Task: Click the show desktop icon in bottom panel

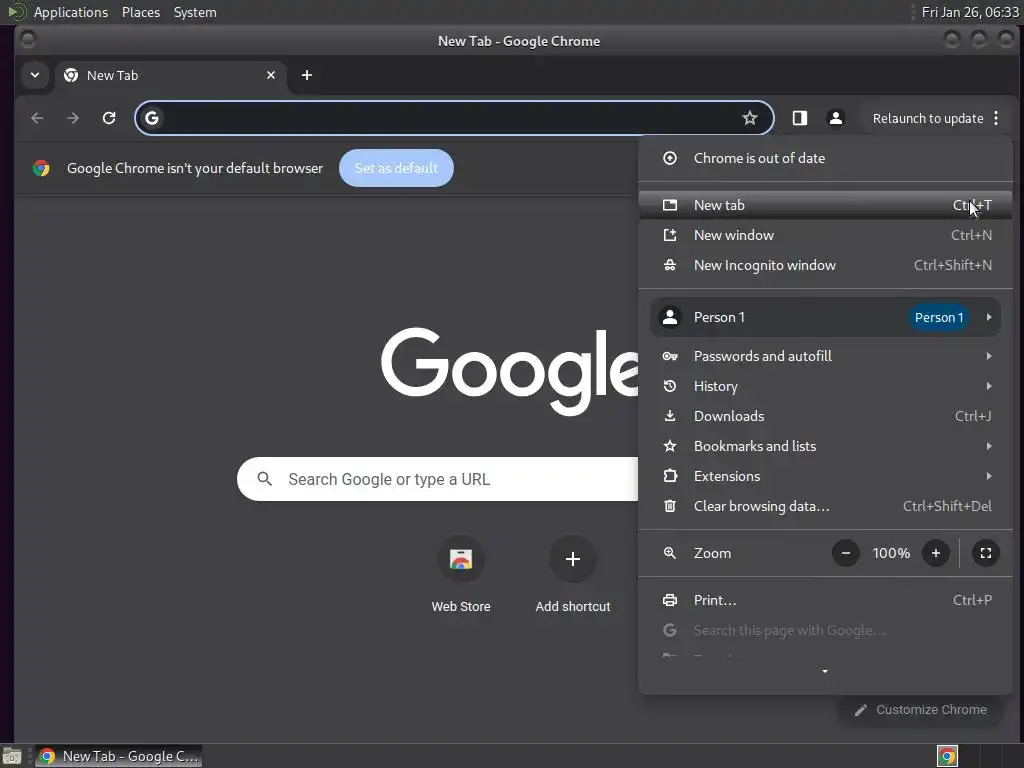Action: click(12, 756)
